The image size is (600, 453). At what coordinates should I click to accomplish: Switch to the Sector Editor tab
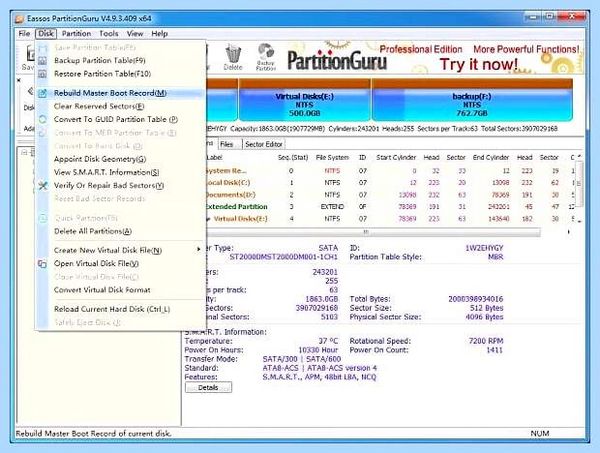click(264, 144)
